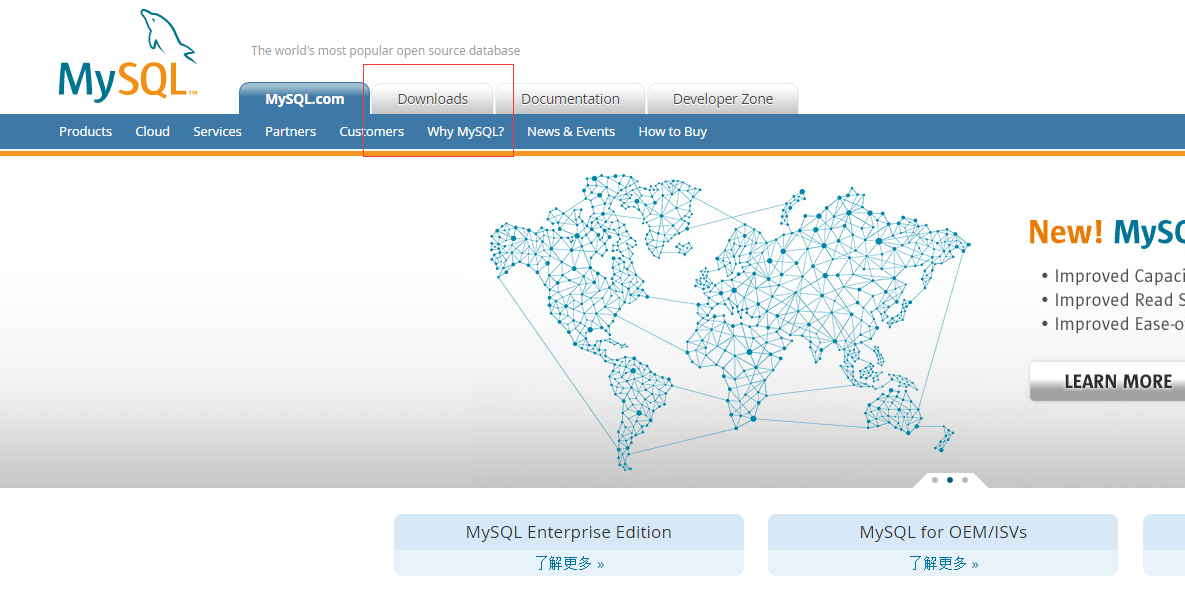Select How to Buy menu item

(x=673, y=131)
